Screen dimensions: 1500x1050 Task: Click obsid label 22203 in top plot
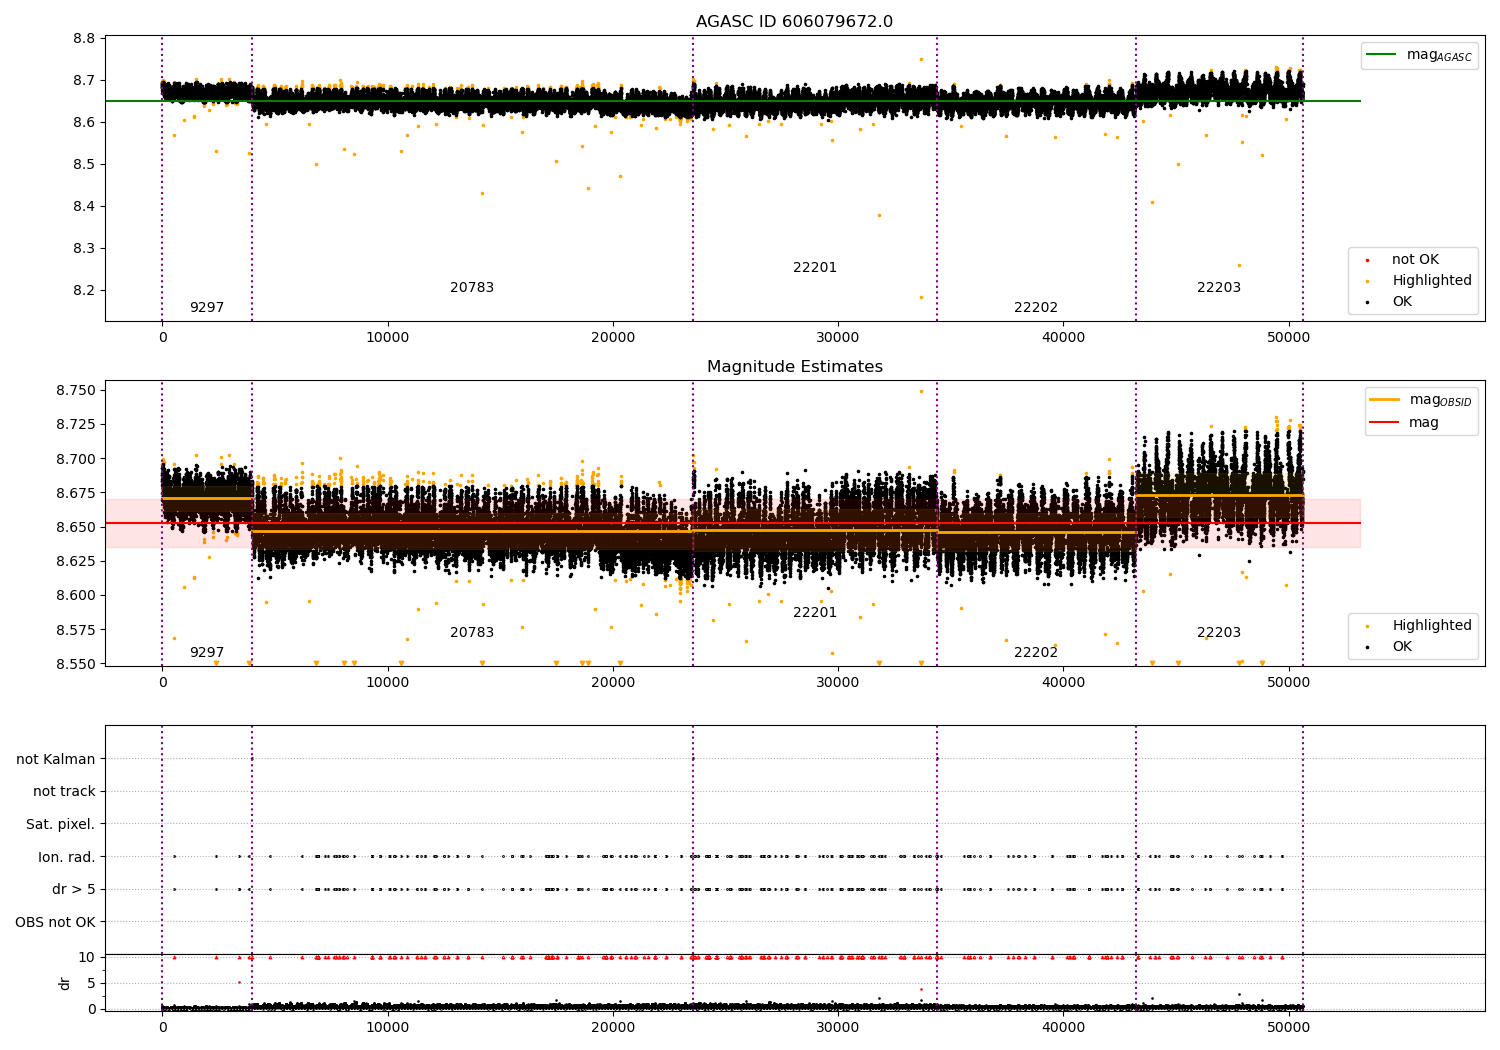click(x=1219, y=288)
